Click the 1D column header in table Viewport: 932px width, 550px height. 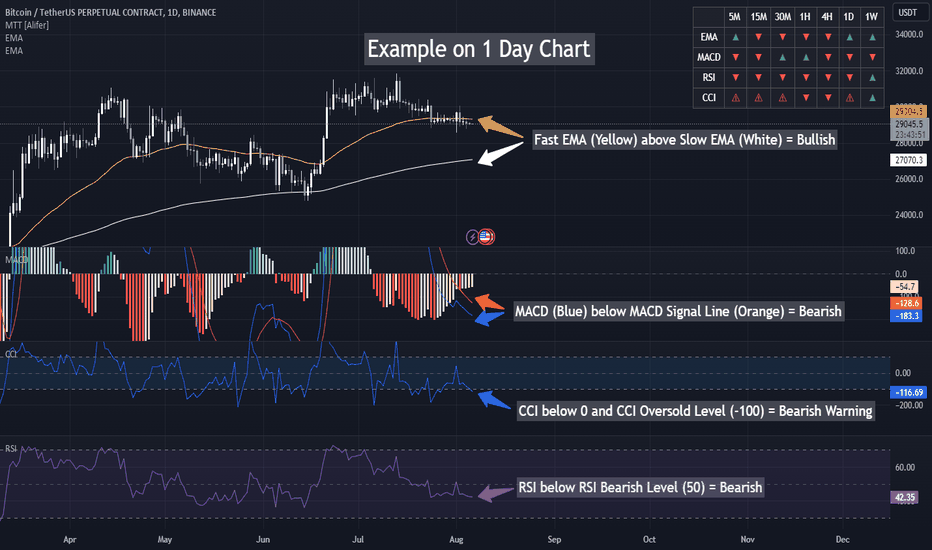point(849,17)
